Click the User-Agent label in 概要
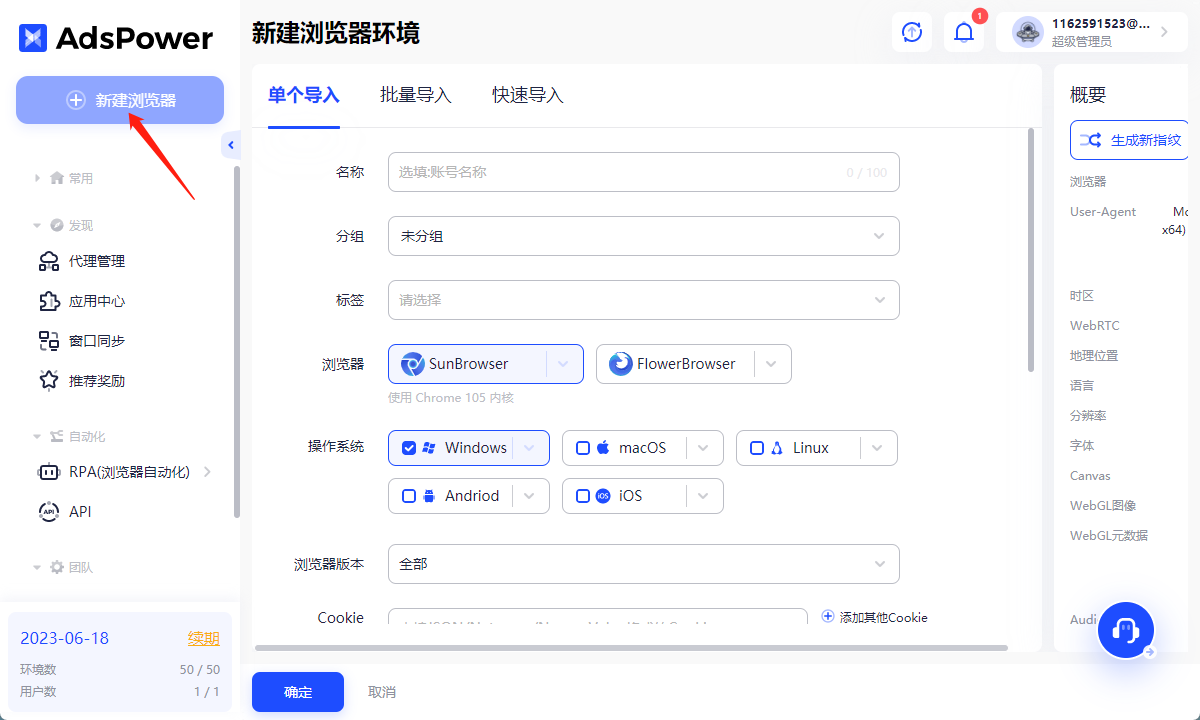1200x720 pixels. (1103, 212)
